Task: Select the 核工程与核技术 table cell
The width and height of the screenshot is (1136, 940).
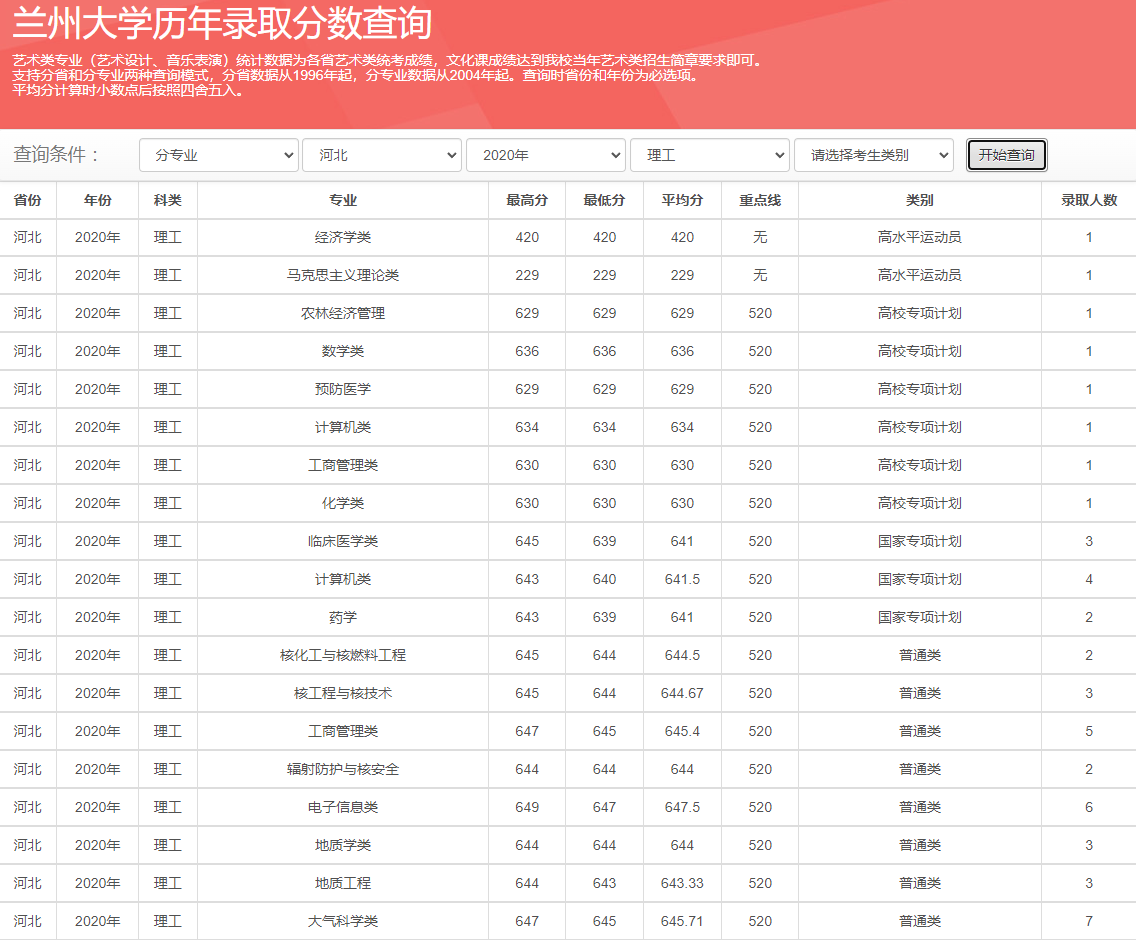Action: point(342,693)
